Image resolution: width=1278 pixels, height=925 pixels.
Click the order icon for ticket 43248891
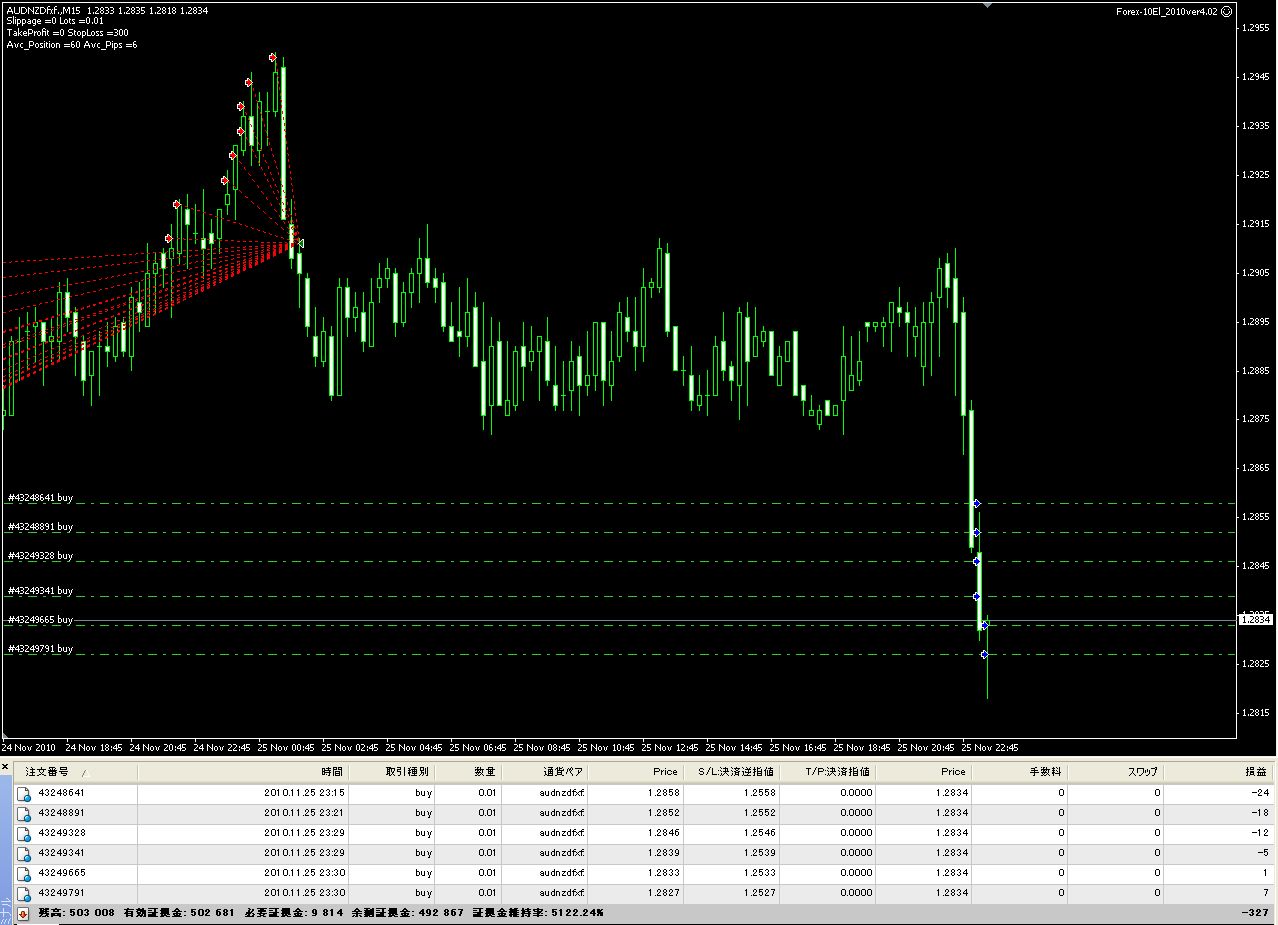(24, 813)
